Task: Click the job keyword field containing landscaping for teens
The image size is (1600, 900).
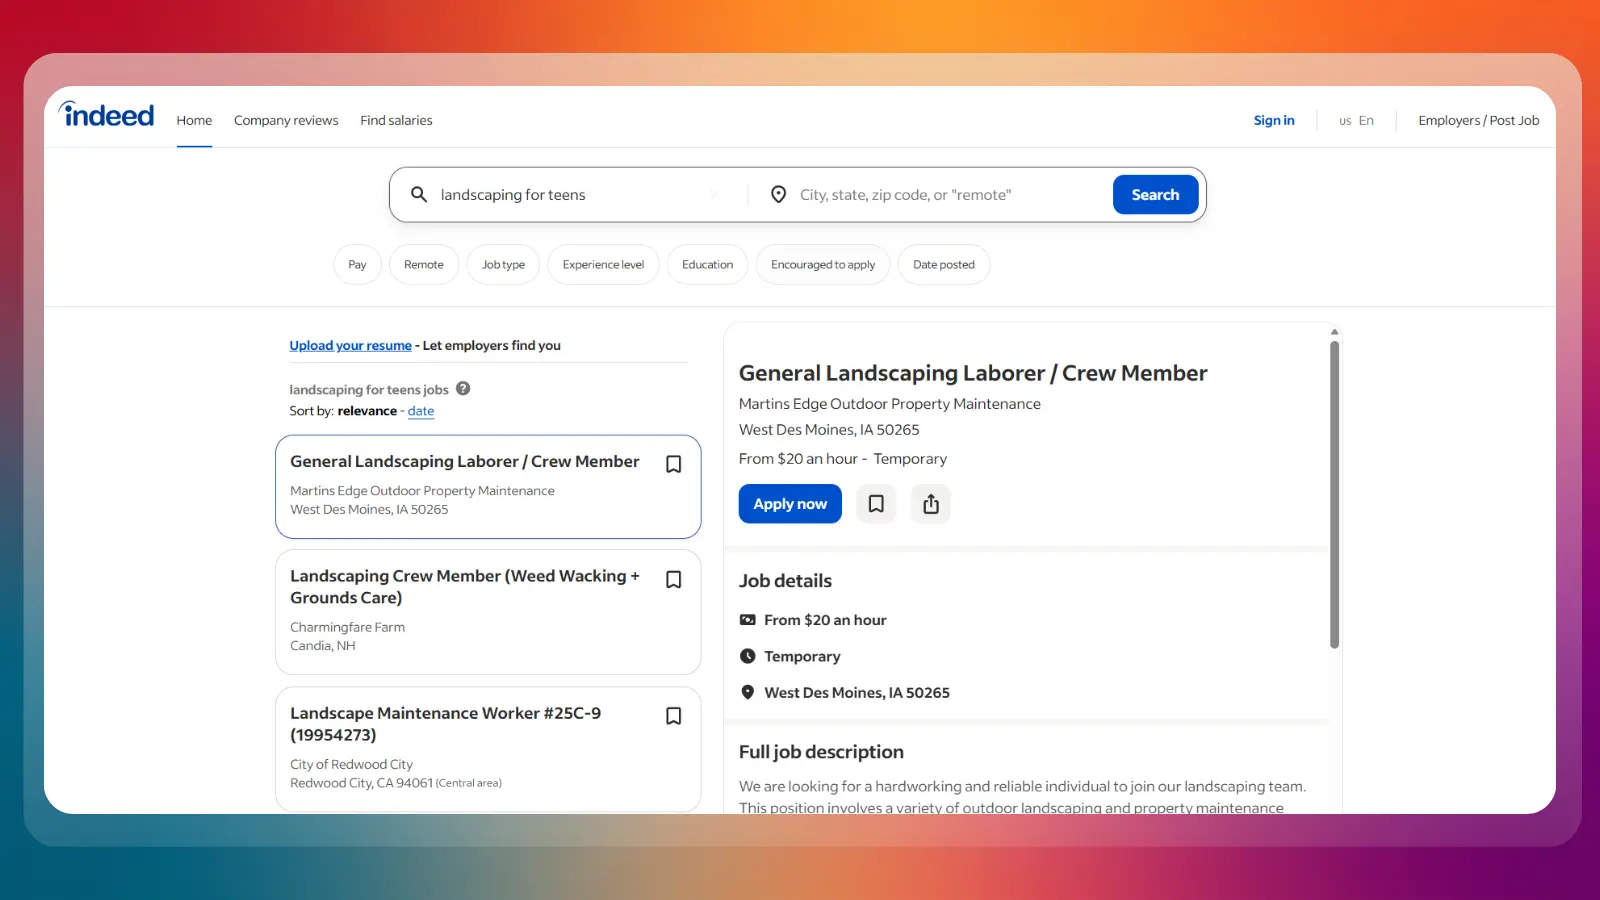Action: pyautogui.click(x=570, y=195)
